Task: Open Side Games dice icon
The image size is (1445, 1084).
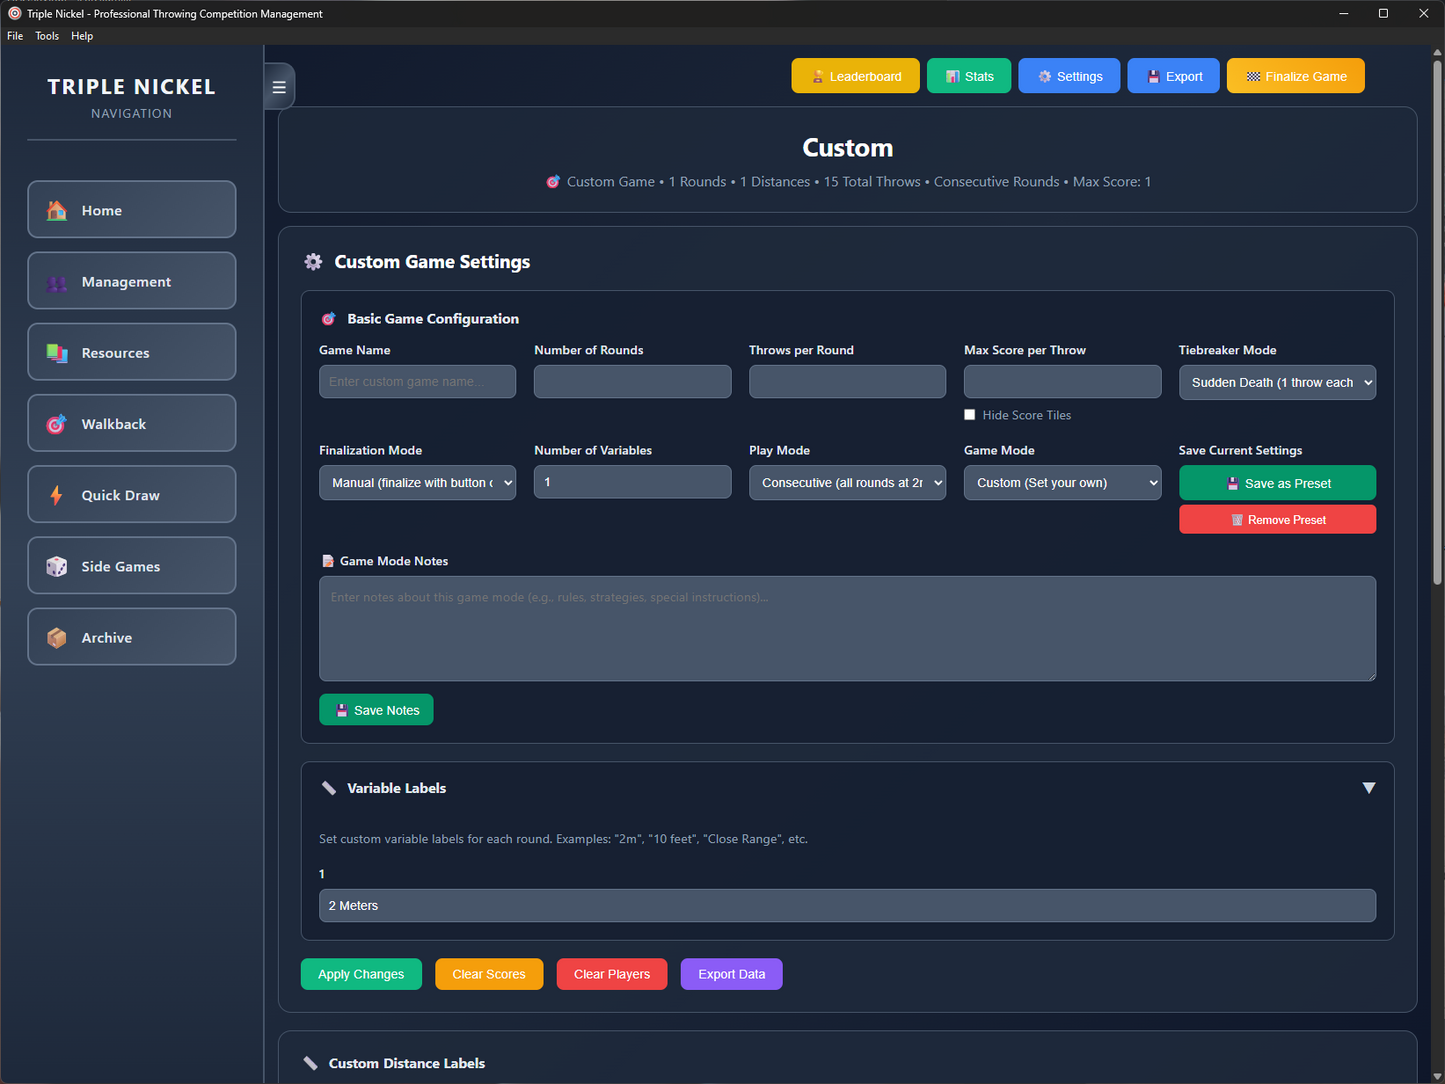Action: (x=57, y=567)
